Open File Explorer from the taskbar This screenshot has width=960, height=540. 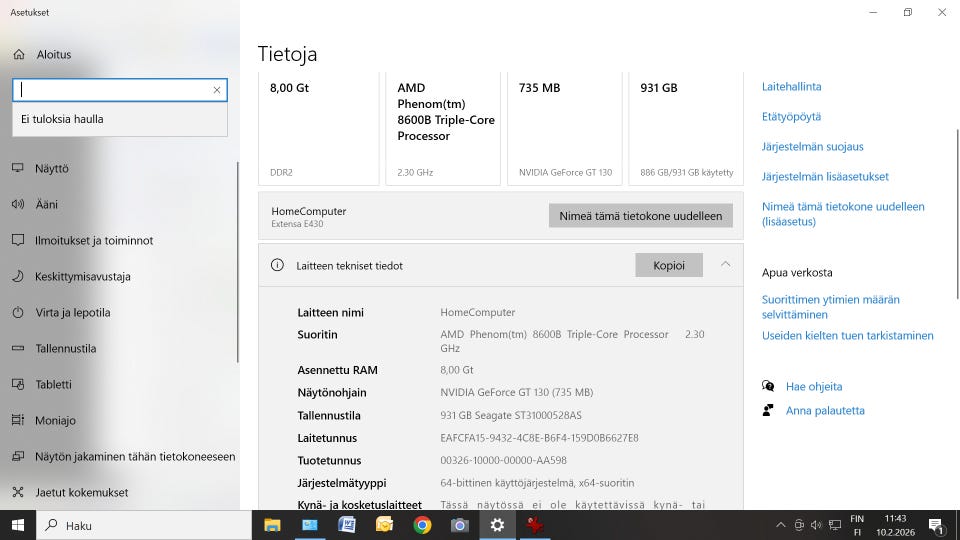coord(272,525)
